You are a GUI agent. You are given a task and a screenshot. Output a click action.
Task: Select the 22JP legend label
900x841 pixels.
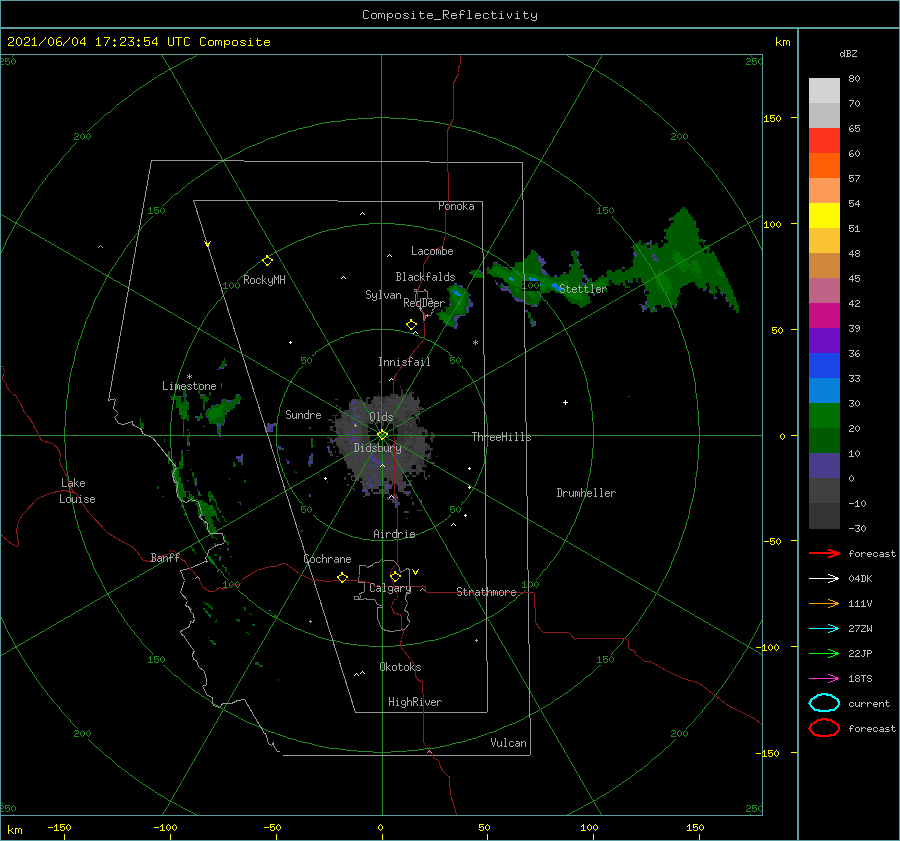coord(860,653)
